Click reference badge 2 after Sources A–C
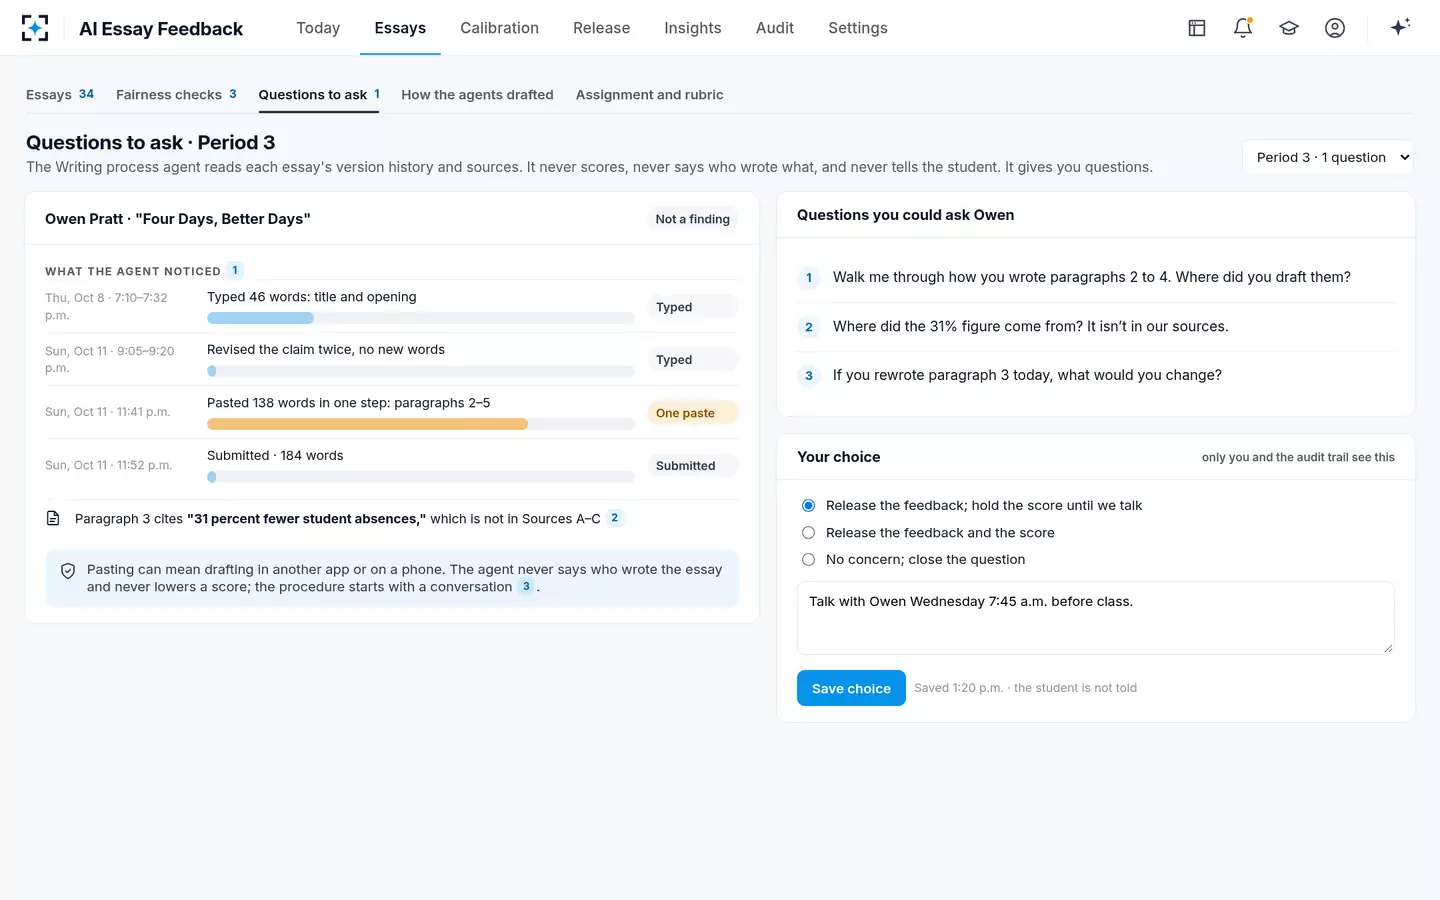This screenshot has height=900, width=1440. click(x=615, y=518)
